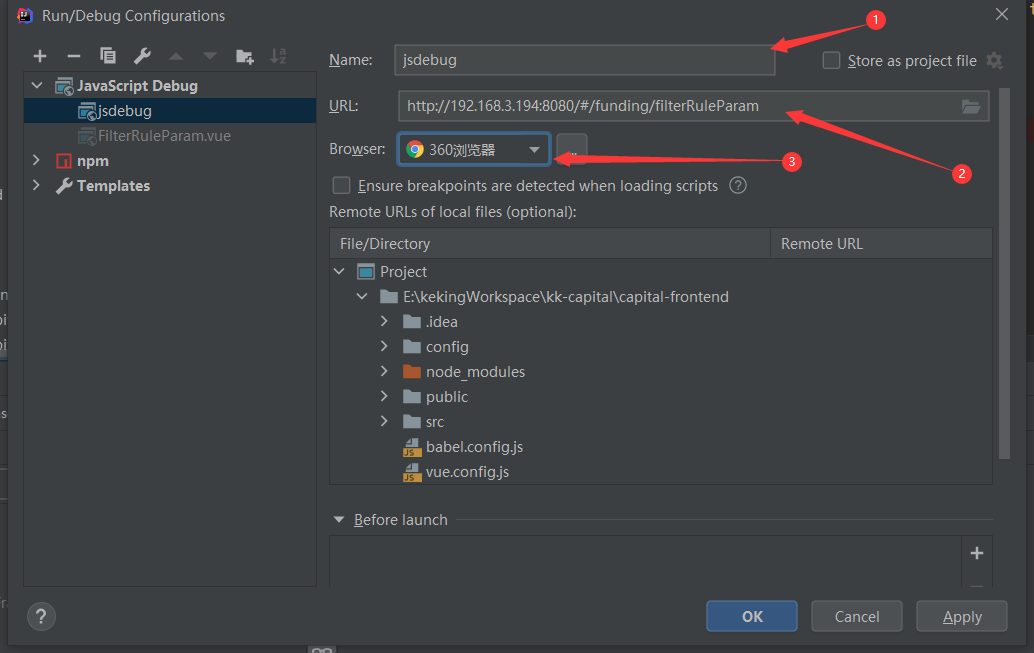Viewport: 1034px width, 653px height.
Task: Click the folder browse icon in URL field
Action: tap(970, 106)
